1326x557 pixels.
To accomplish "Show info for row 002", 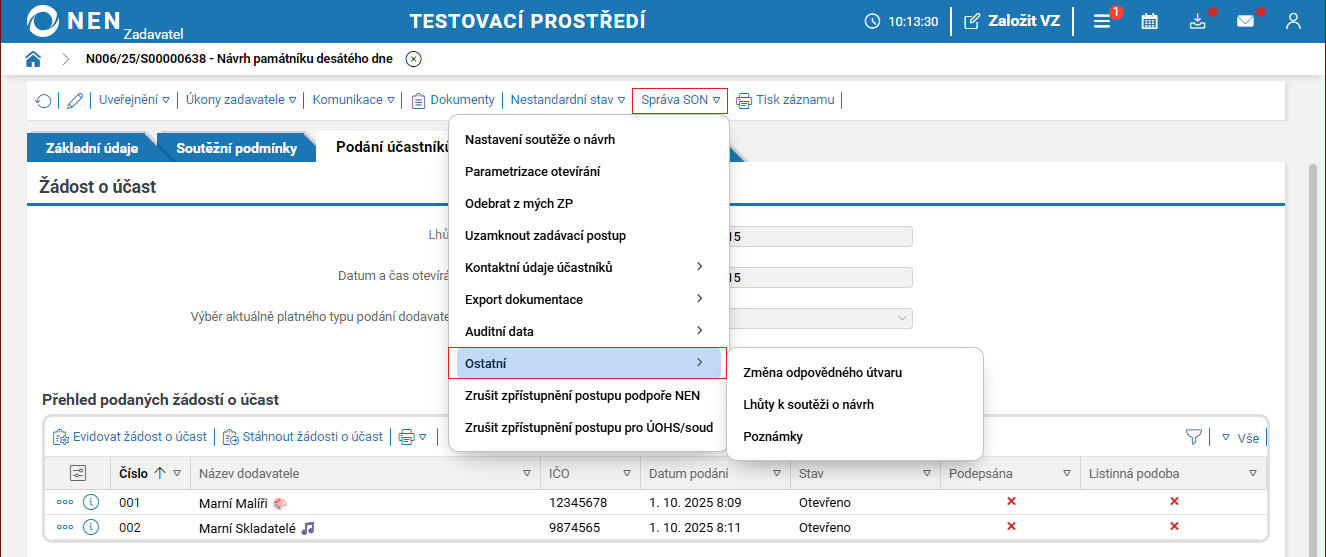I will (91, 527).
